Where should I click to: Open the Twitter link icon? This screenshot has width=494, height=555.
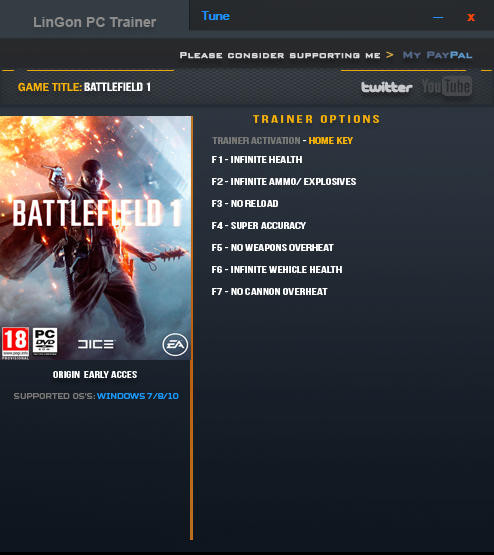pyautogui.click(x=386, y=87)
